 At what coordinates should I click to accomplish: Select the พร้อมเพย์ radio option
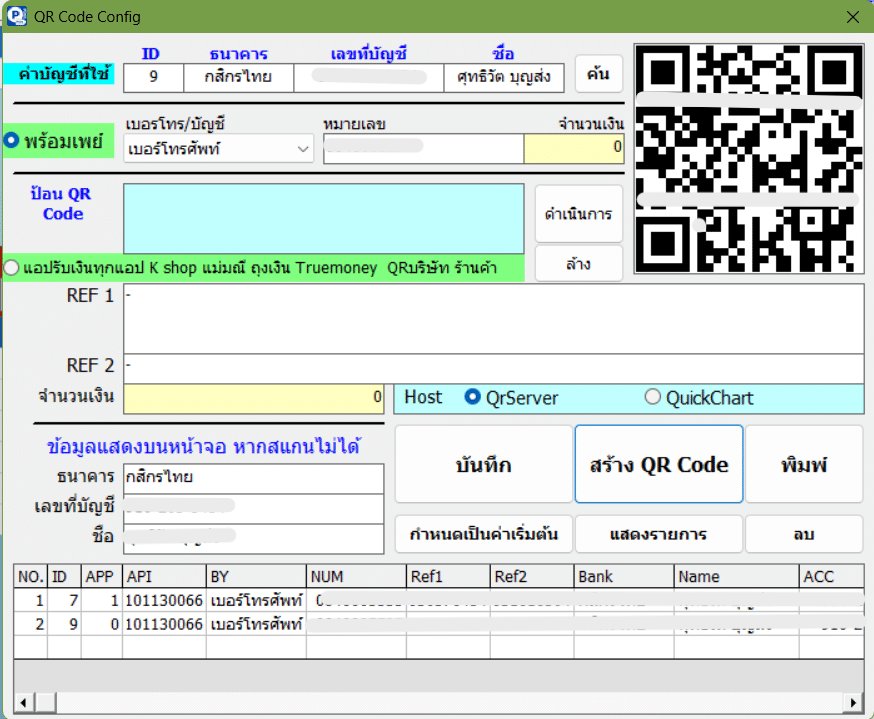coord(11,142)
